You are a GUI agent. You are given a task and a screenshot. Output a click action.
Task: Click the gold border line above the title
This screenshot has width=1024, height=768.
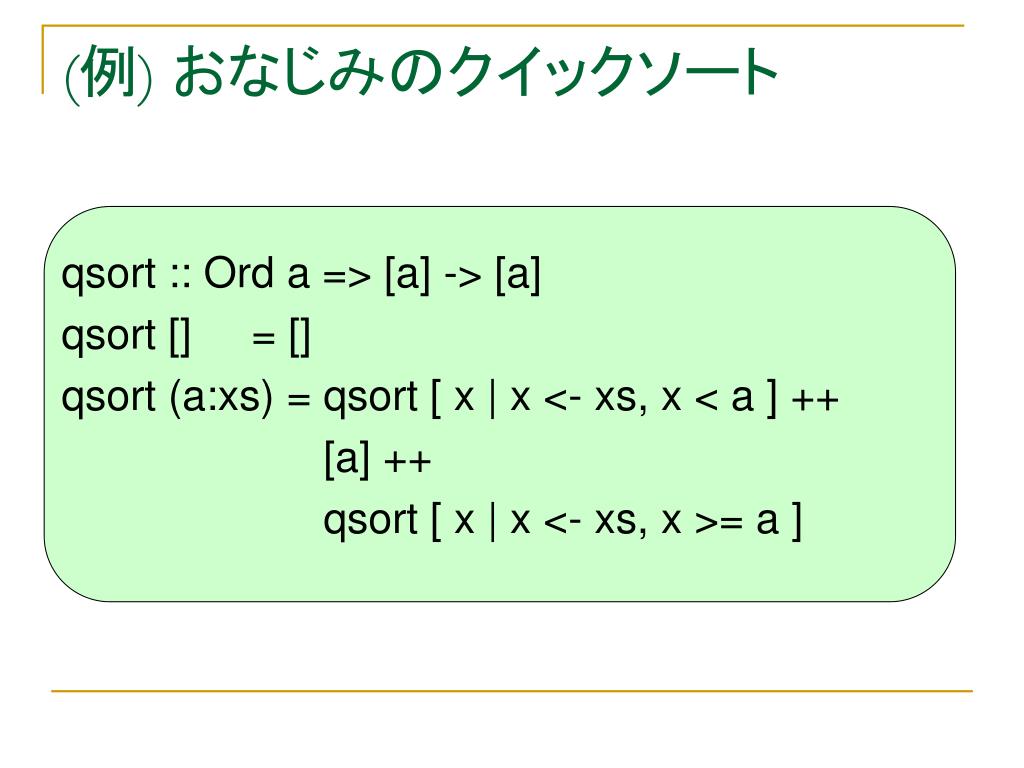pyautogui.click(x=503, y=25)
